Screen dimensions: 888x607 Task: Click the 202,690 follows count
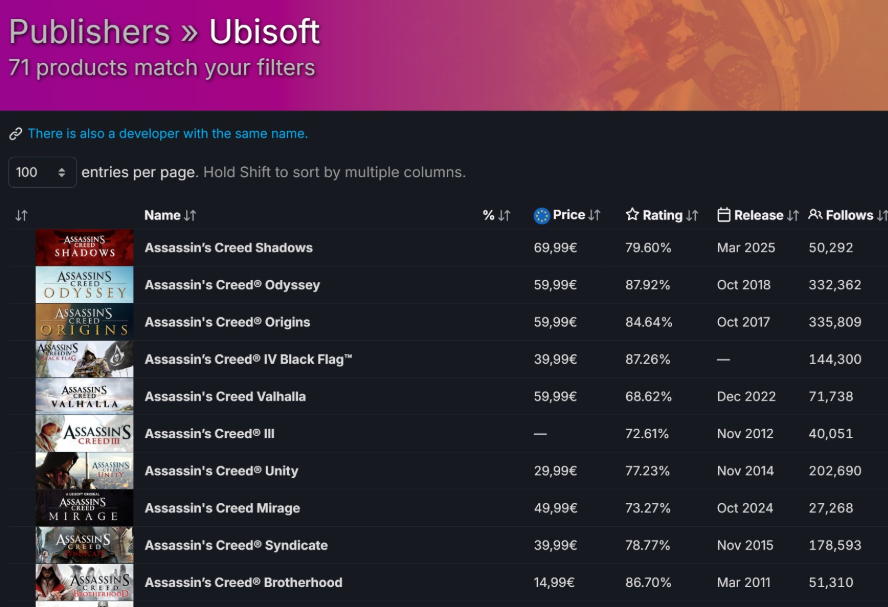point(835,471)
